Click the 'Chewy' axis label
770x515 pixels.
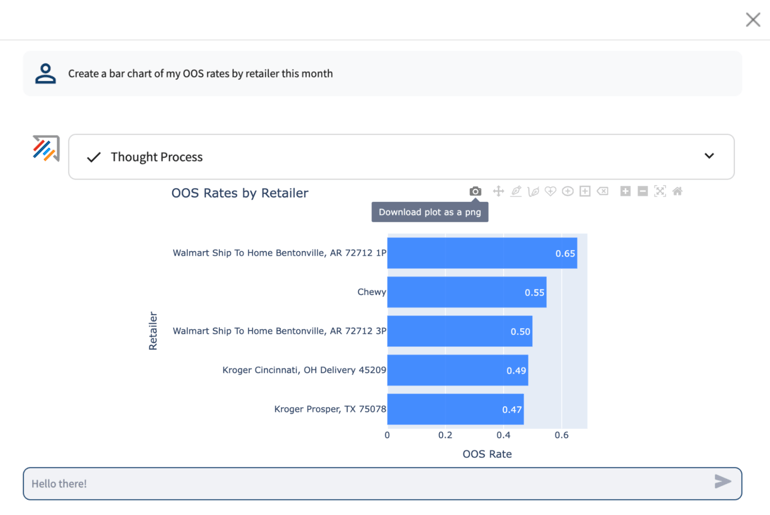point(372,292)
